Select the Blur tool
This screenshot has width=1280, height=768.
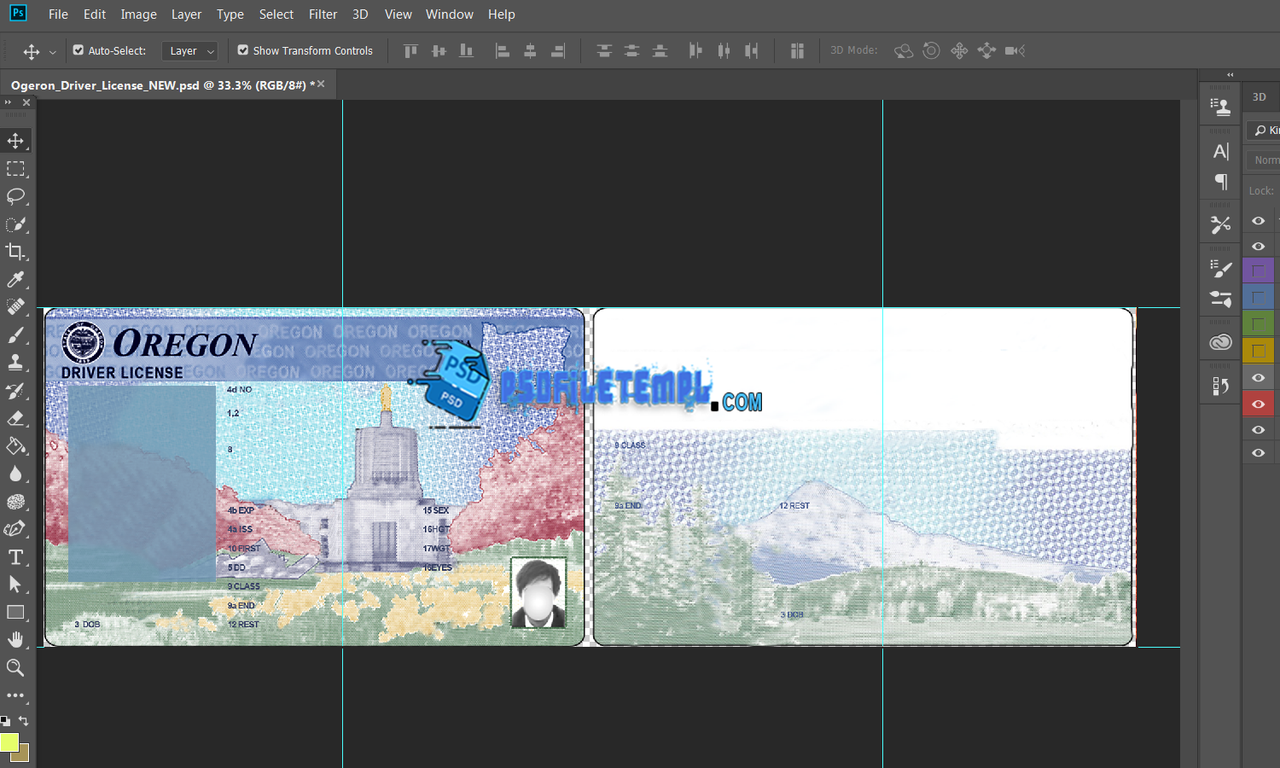tap(16, 473)
